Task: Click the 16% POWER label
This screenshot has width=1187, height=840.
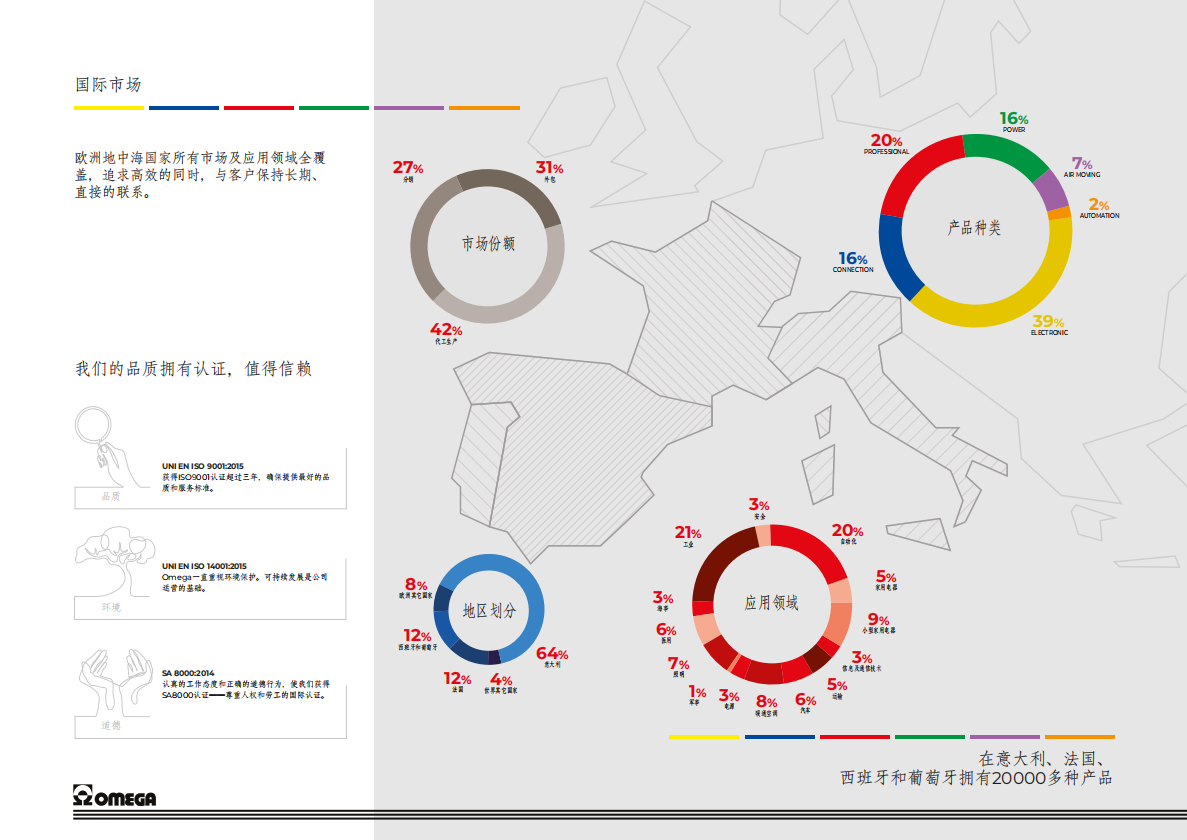Action: (1014, 121)
